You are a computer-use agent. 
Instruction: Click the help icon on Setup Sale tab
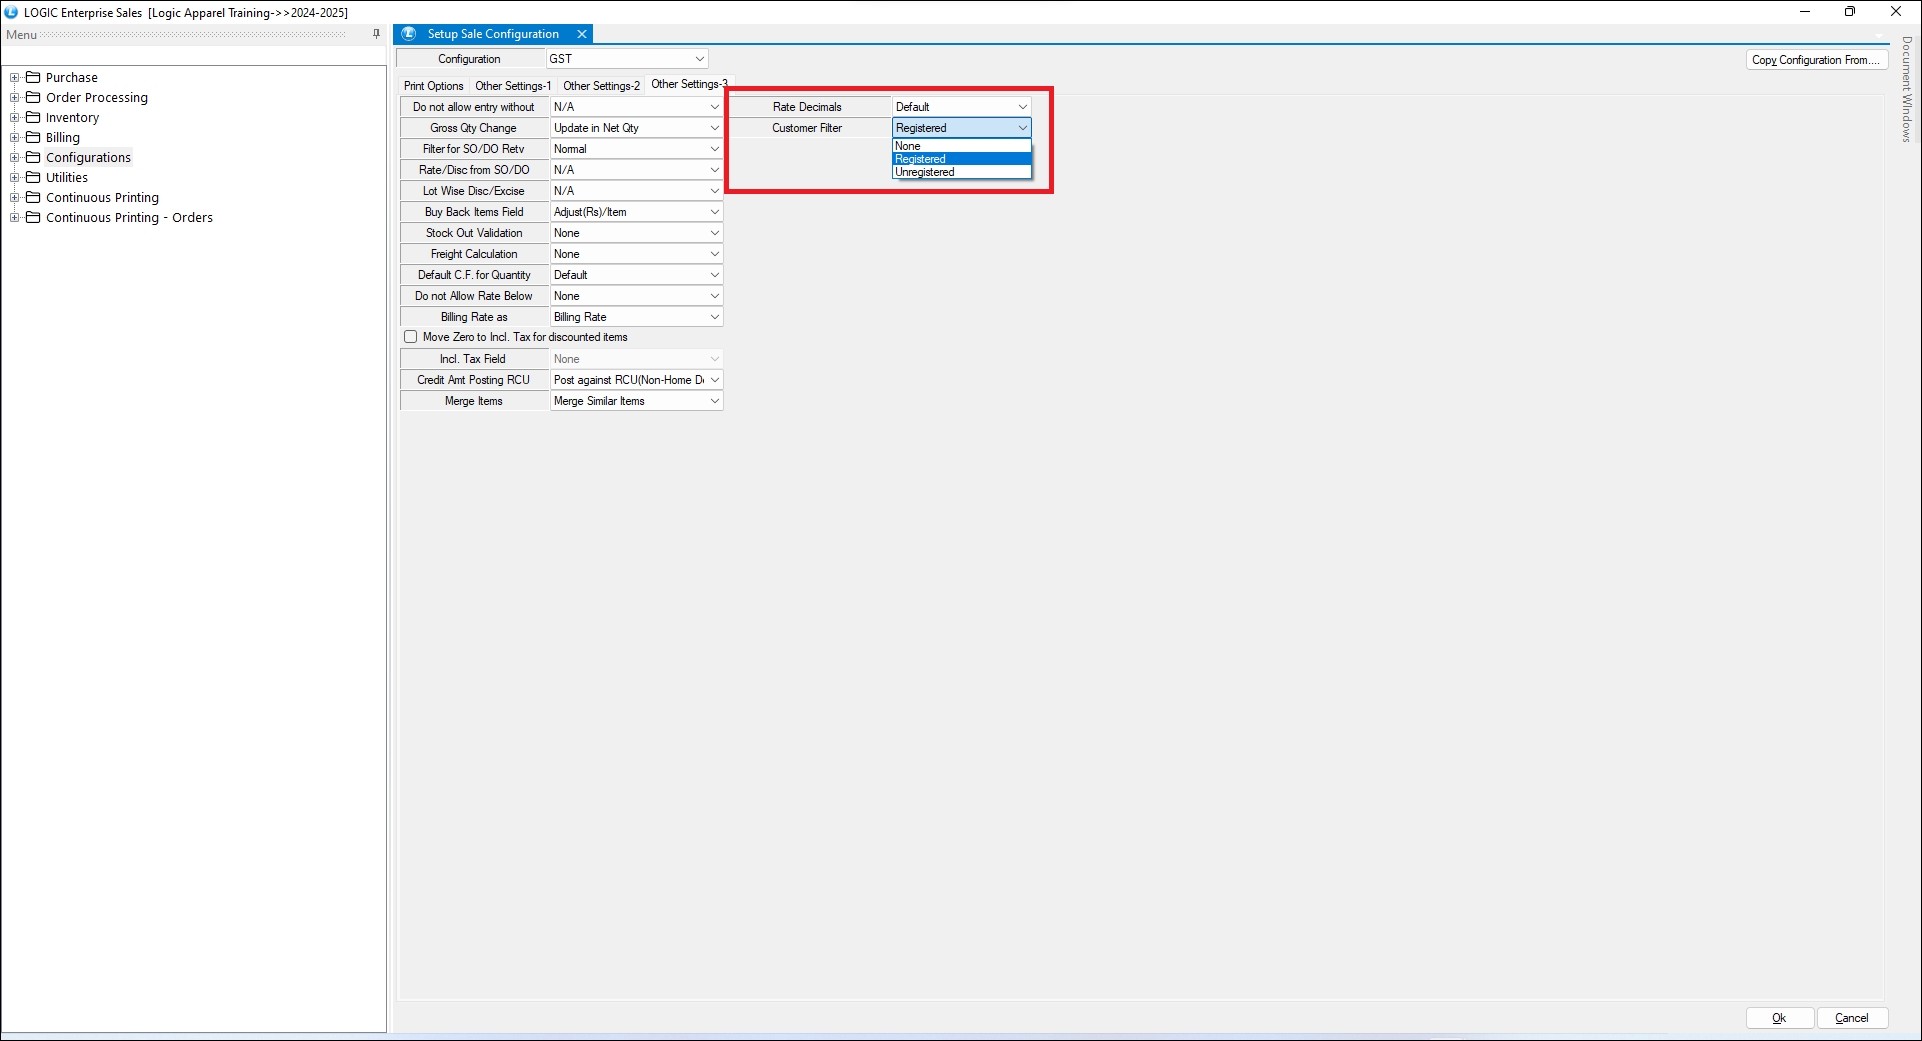409,34
